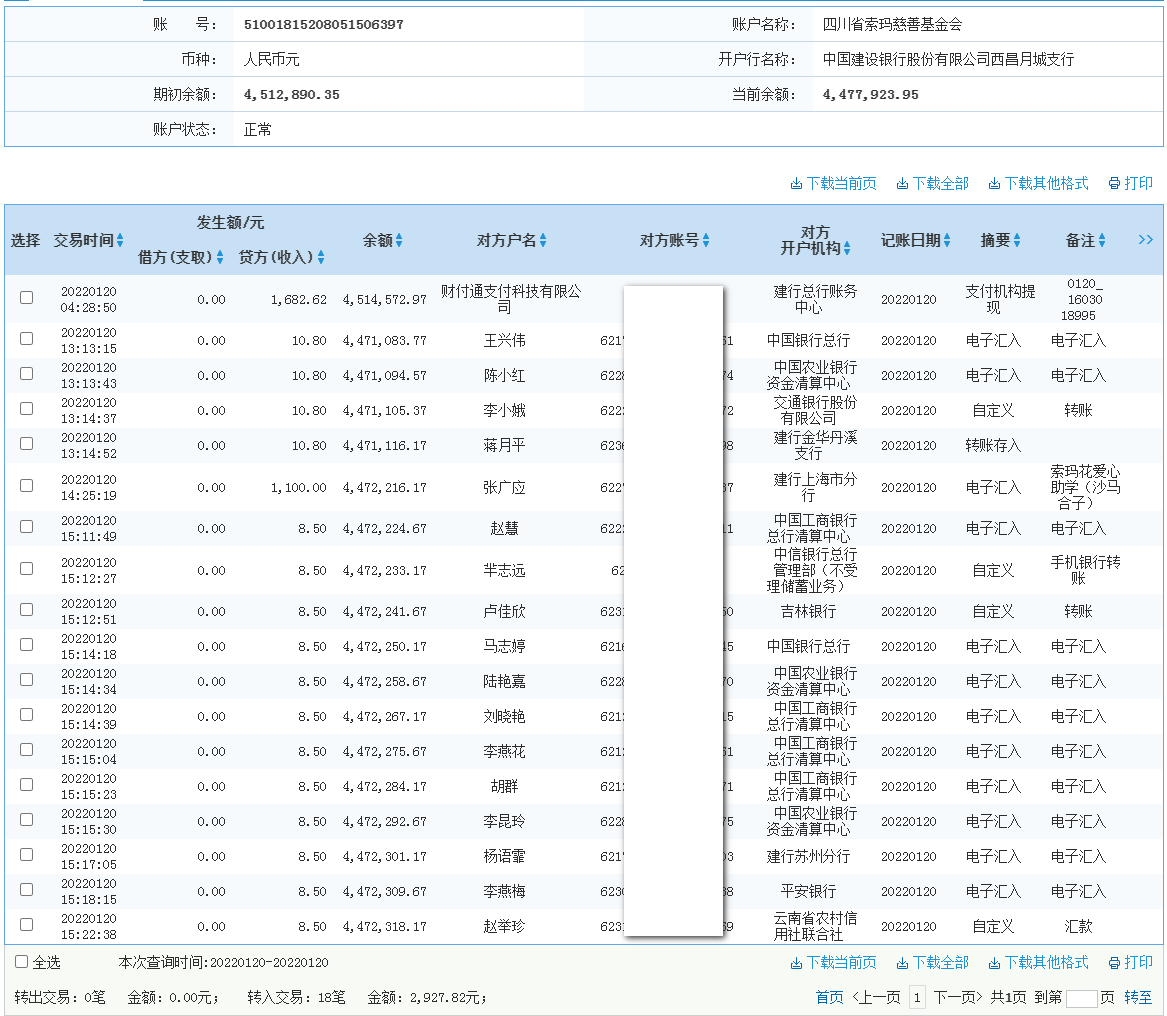Check the 李燕梅 transaction row
This screenshot has height=1016, width=1167.
tap(27, 889)
